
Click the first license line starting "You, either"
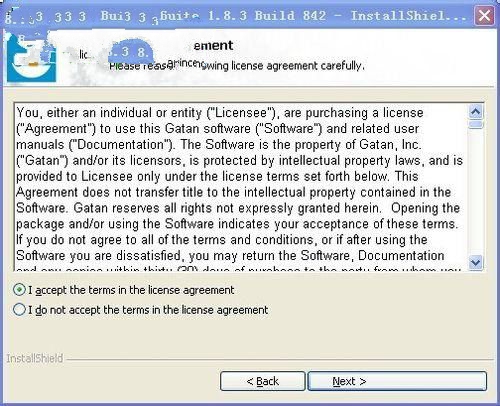pyautogui.click(x=220, y=113)
